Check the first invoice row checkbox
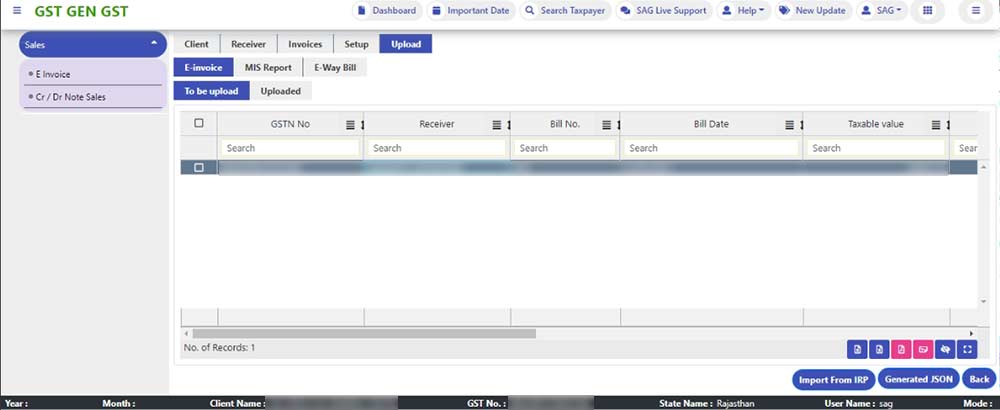 click(198, 168)
